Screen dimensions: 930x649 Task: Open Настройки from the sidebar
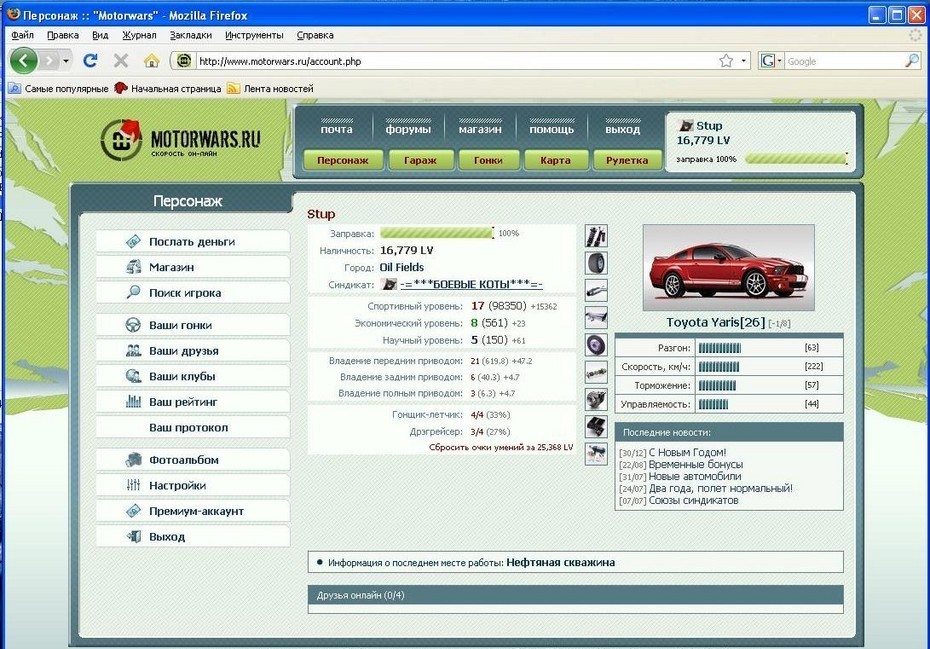pyautogui.click(x=193, y=485)
